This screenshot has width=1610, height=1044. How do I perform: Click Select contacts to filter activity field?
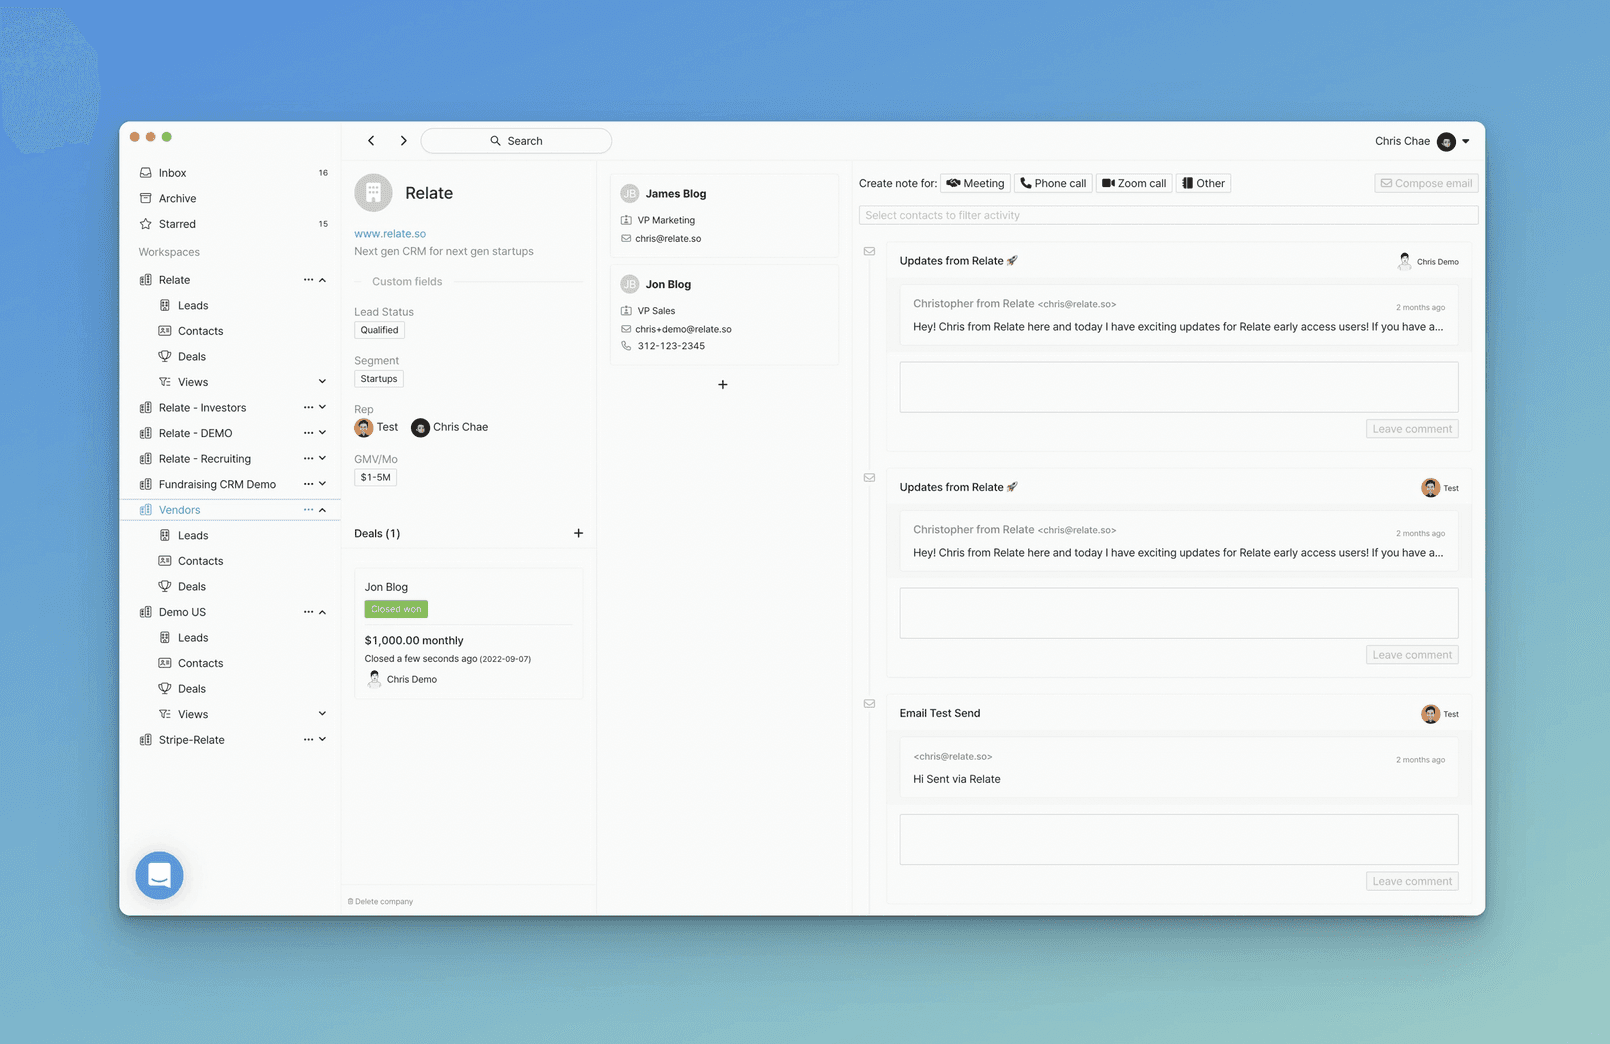(1168, 215)
